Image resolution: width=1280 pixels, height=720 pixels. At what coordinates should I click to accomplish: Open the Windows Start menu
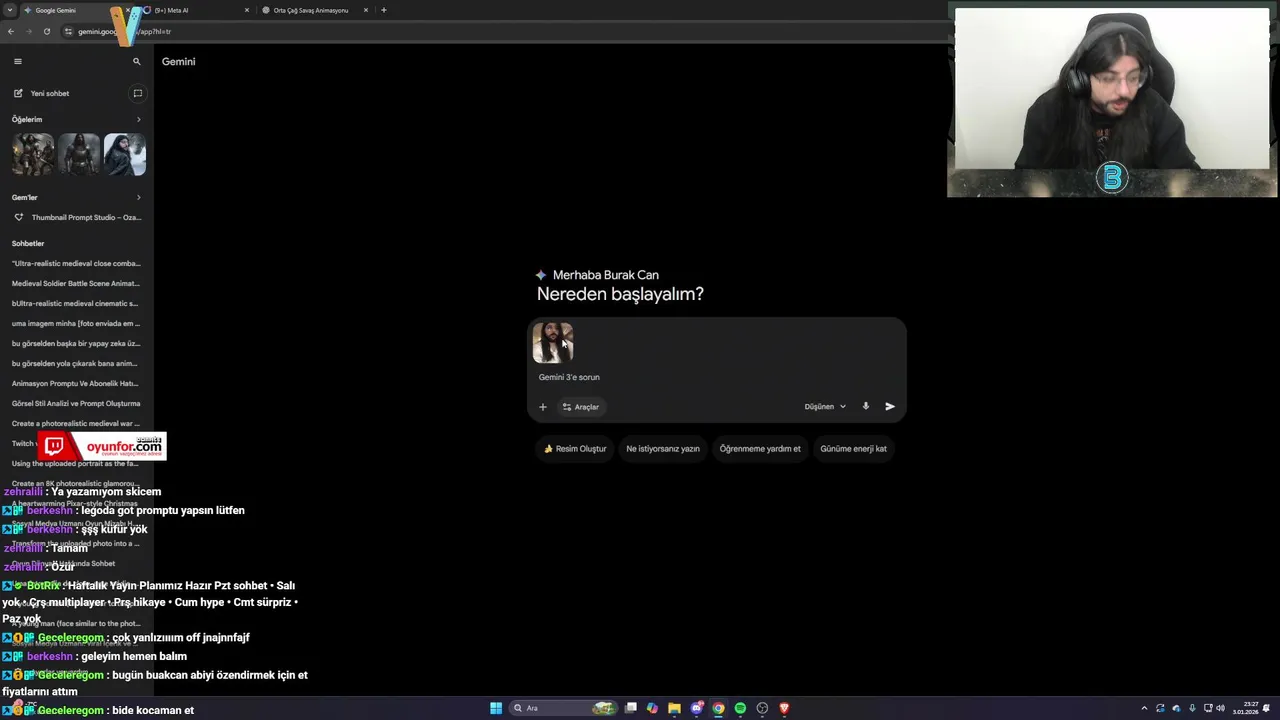point(496,708)
